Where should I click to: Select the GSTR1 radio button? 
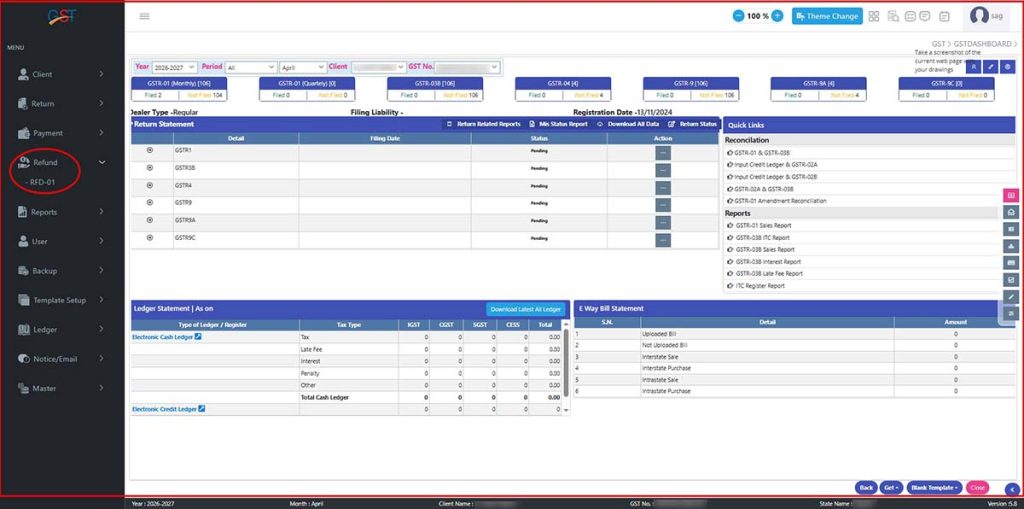150,150
